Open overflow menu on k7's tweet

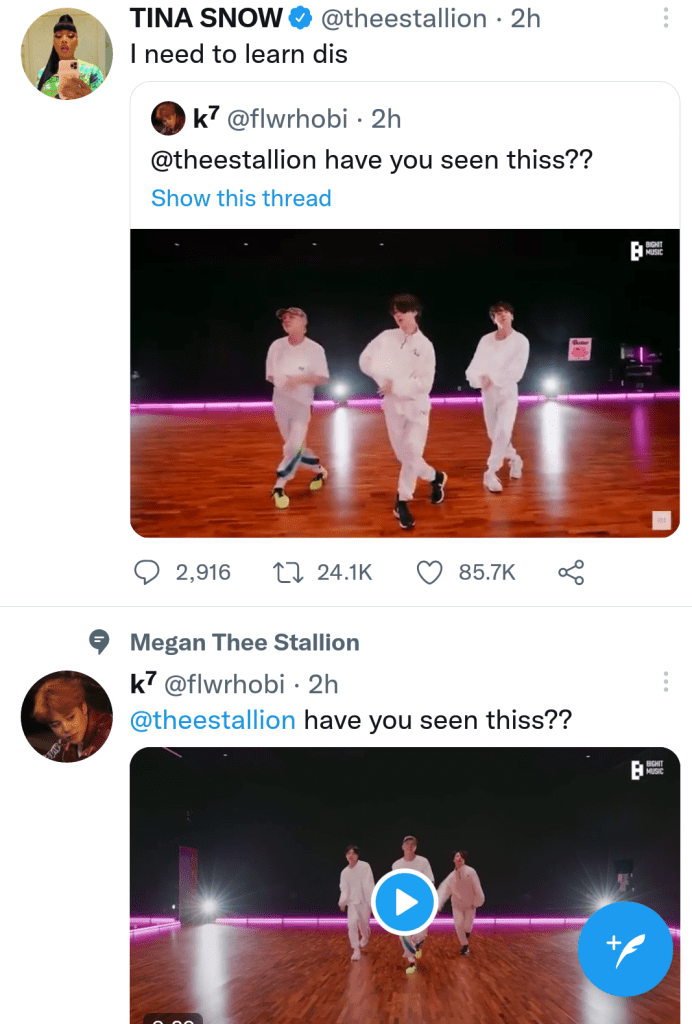(x=665, y=683)
